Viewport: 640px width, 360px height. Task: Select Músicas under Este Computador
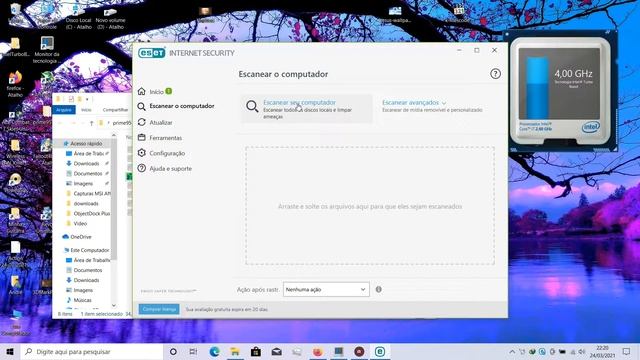82,300
